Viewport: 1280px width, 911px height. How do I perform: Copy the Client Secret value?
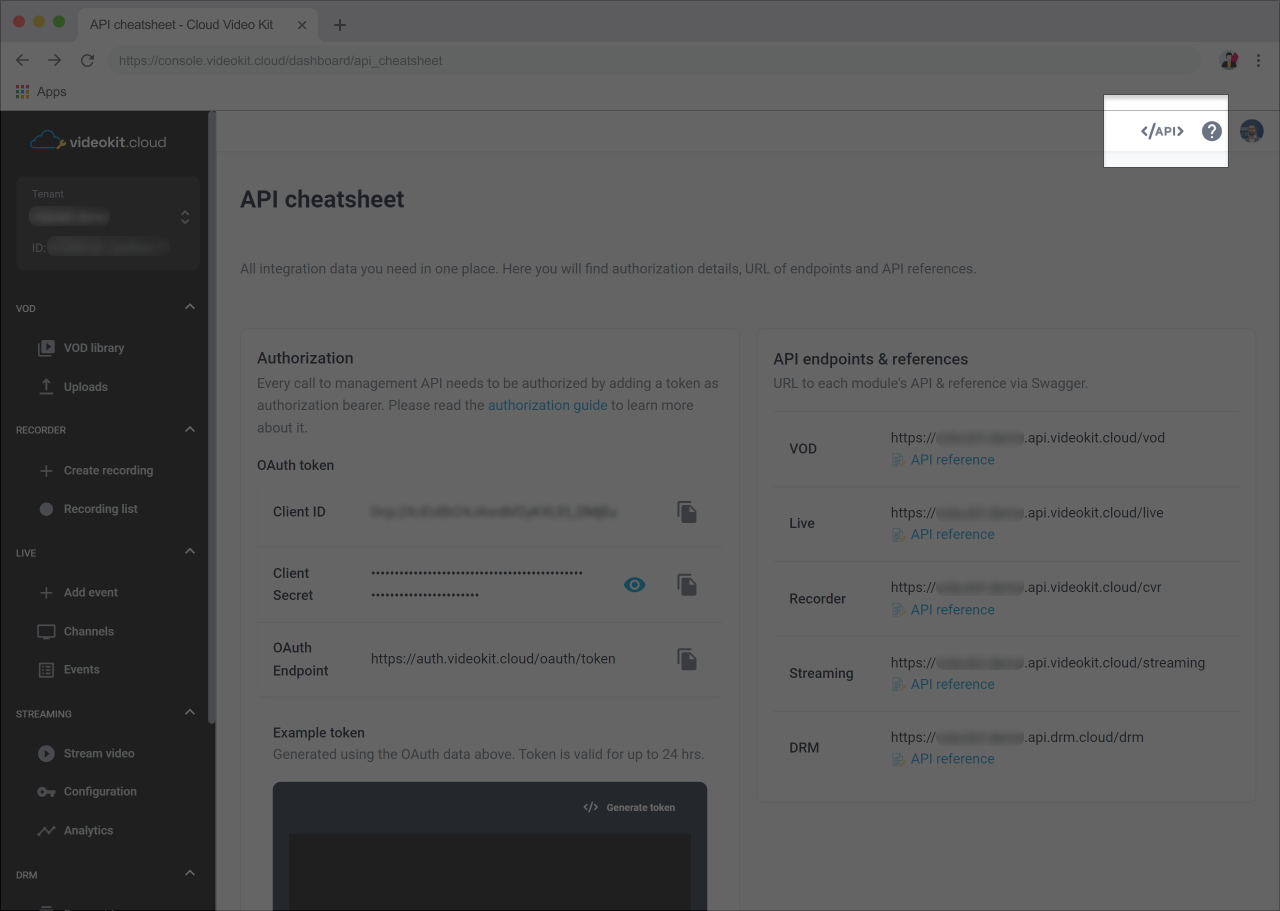(x=687, y=585)
